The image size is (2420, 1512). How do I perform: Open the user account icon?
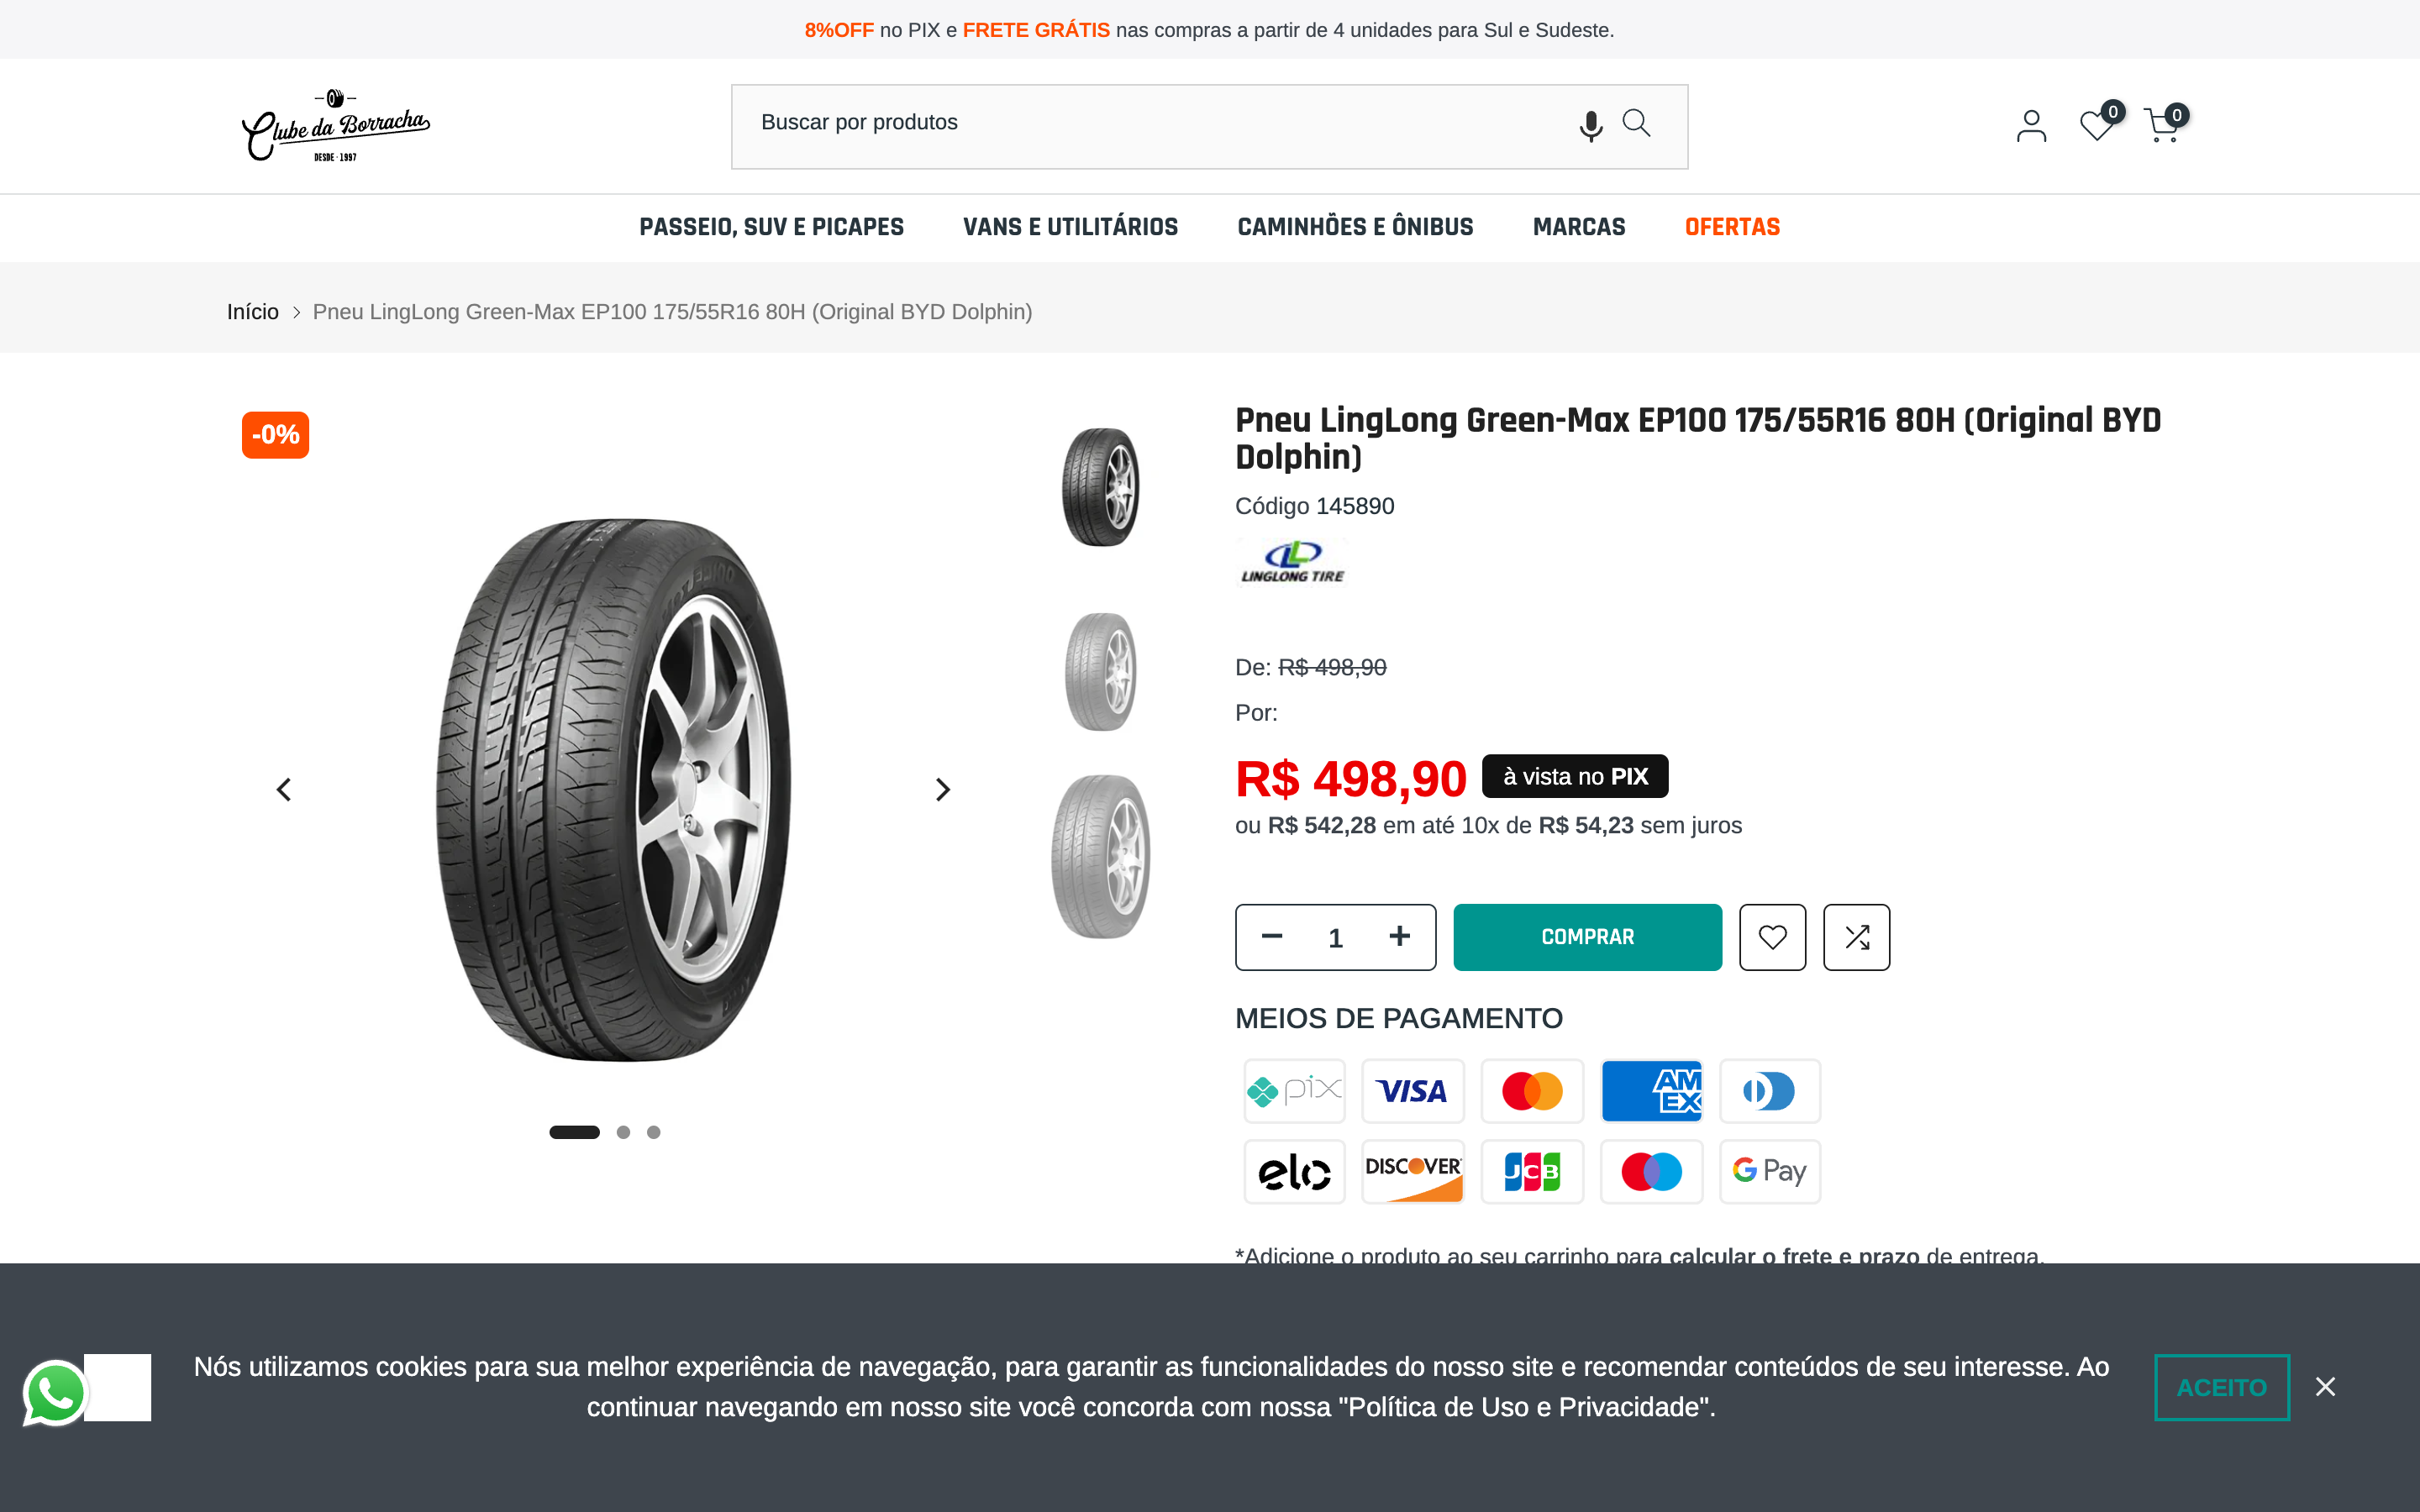[2031, 126]
